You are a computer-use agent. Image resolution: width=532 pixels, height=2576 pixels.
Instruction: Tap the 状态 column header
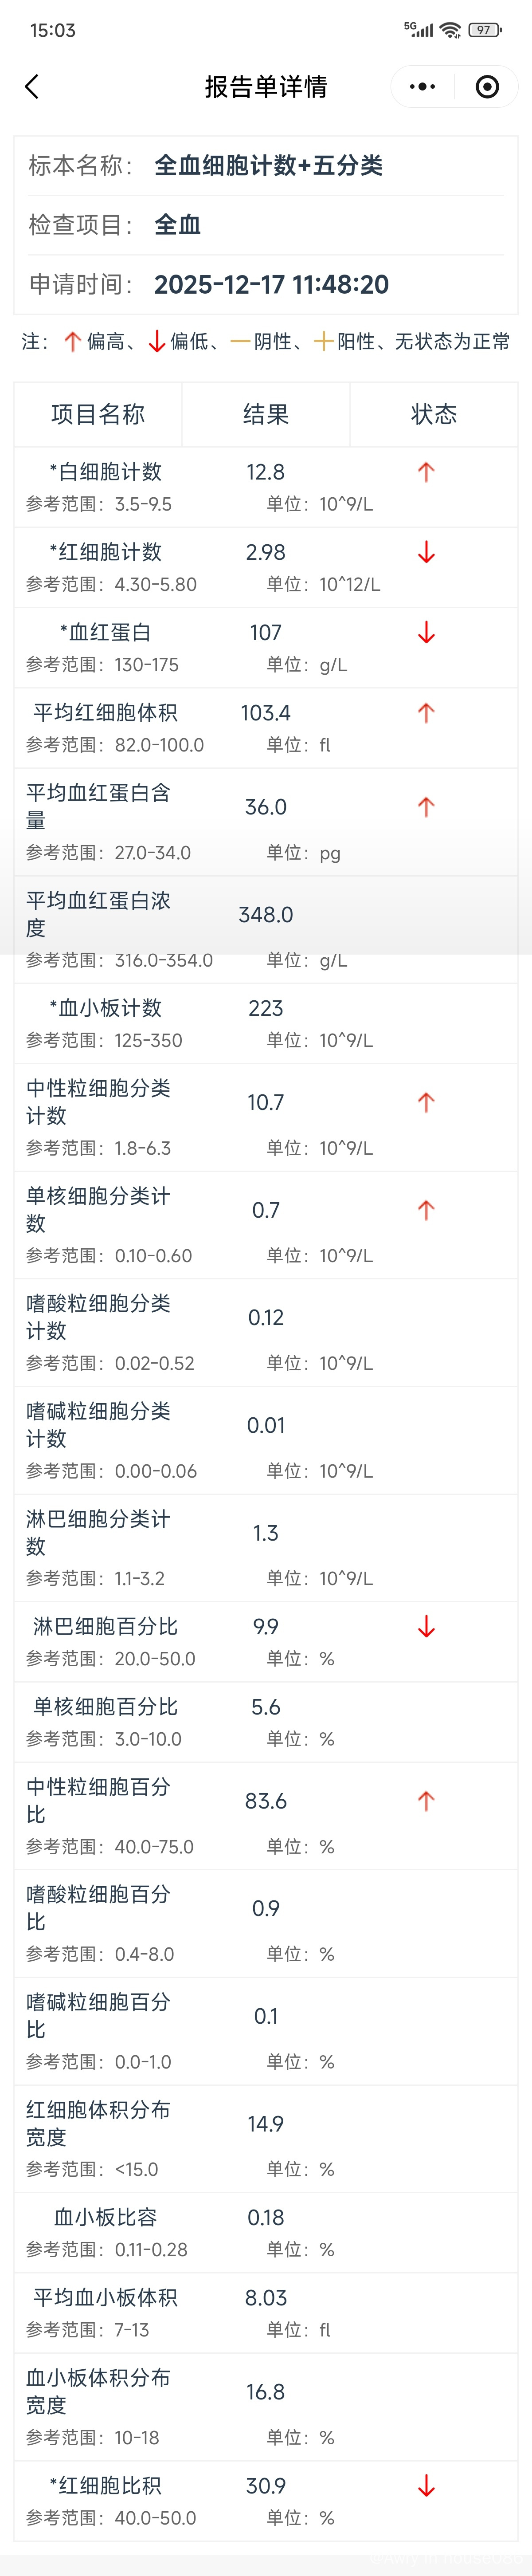click(x=434, y=414)
